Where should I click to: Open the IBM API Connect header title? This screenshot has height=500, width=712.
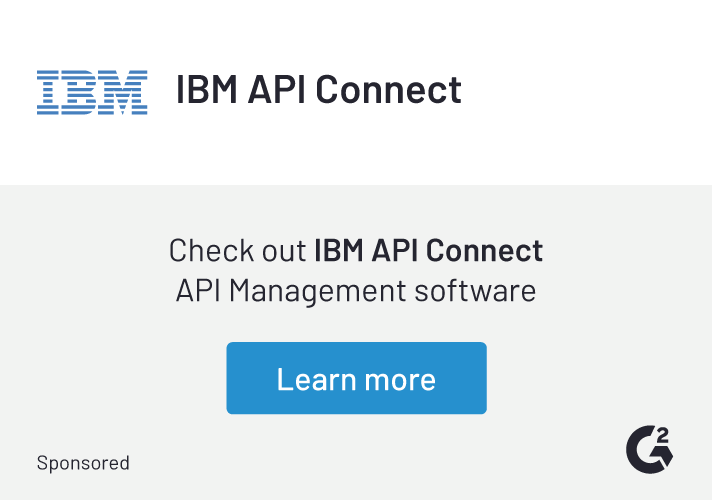[x=318, y=90]
